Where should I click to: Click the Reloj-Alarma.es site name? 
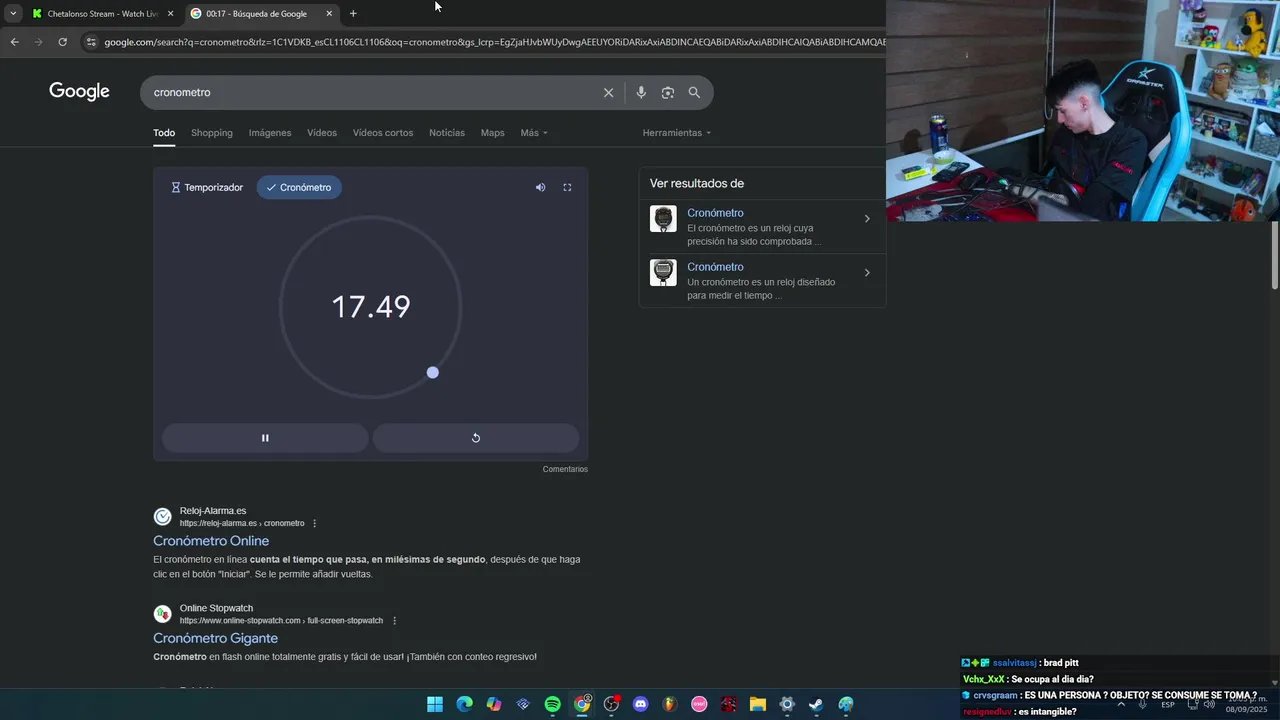click(213, 511)
